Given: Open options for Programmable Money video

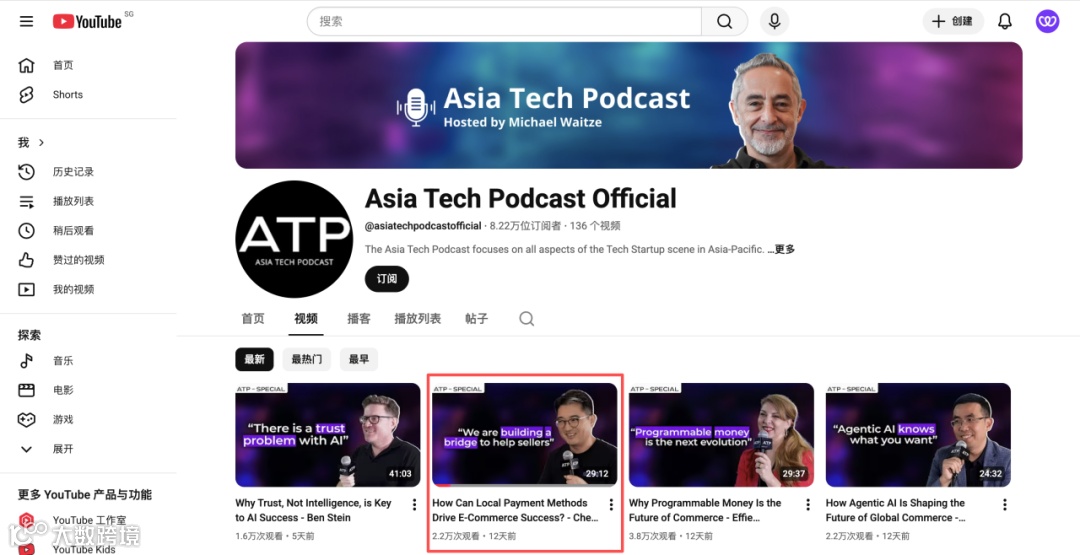Looking at the screenshot, I should tap(808, 505).
